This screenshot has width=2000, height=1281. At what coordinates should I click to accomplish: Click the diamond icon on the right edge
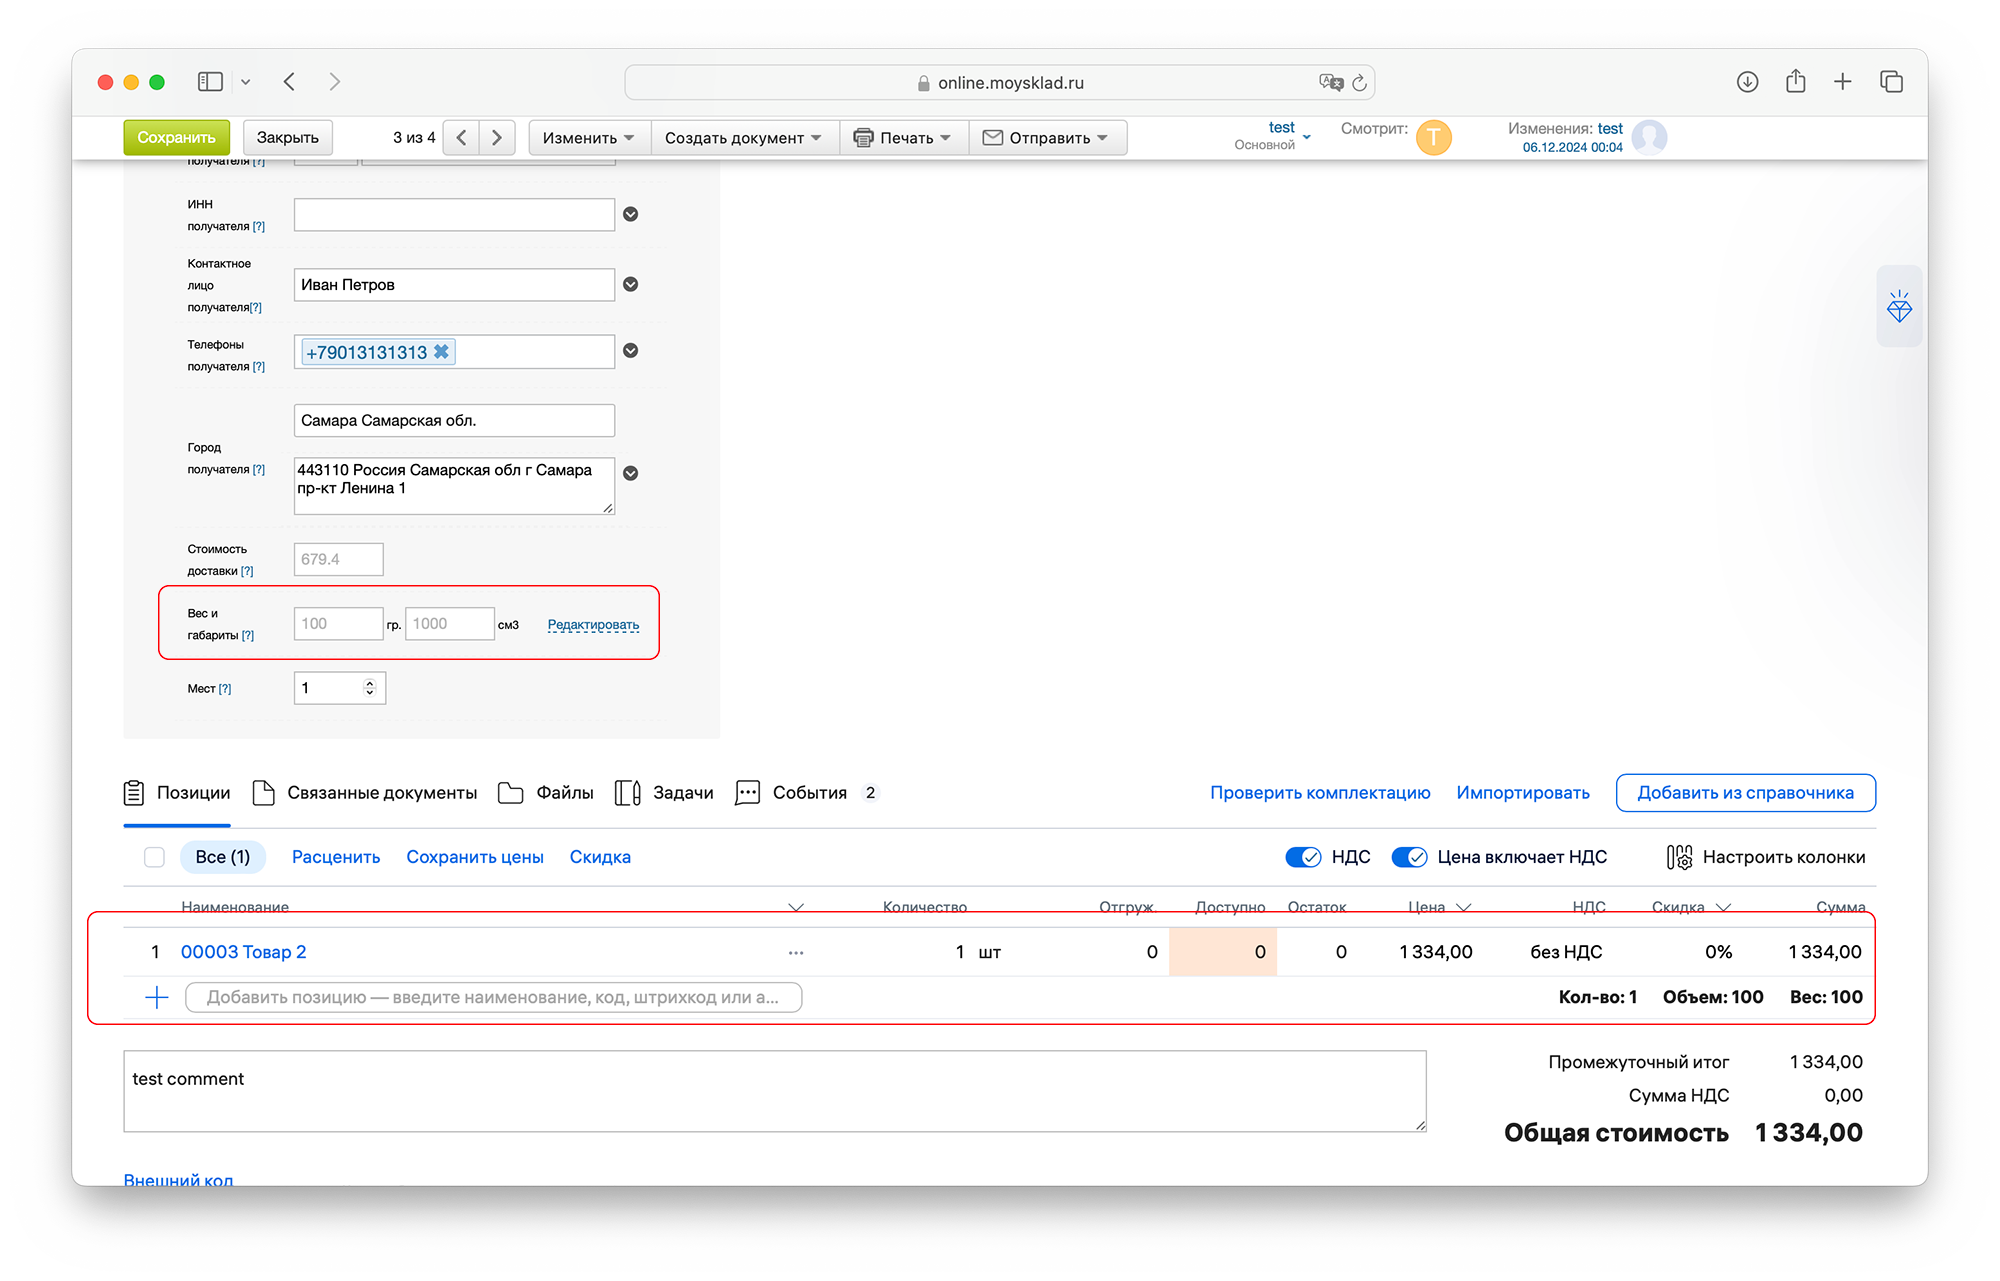coord(1898,307)
